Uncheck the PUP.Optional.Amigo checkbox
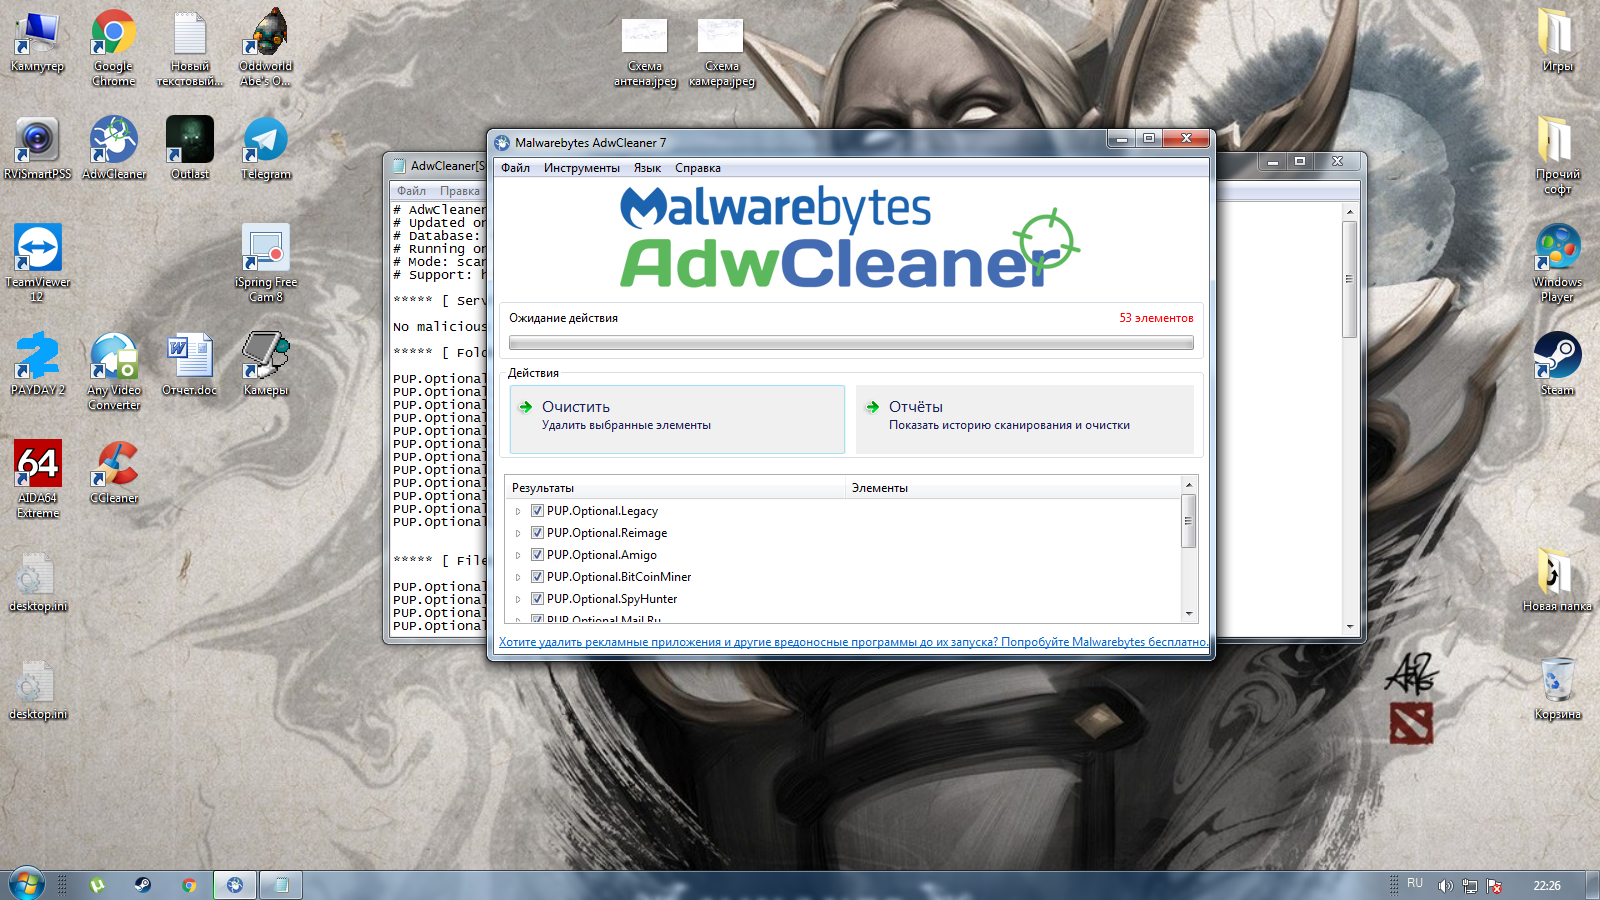 click(537, 555)
